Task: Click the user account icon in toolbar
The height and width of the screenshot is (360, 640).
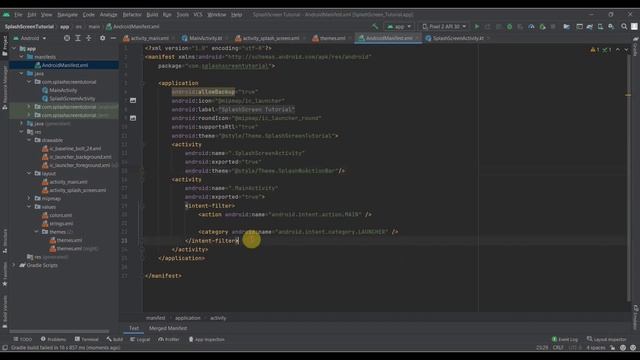Action: point(634,27)
